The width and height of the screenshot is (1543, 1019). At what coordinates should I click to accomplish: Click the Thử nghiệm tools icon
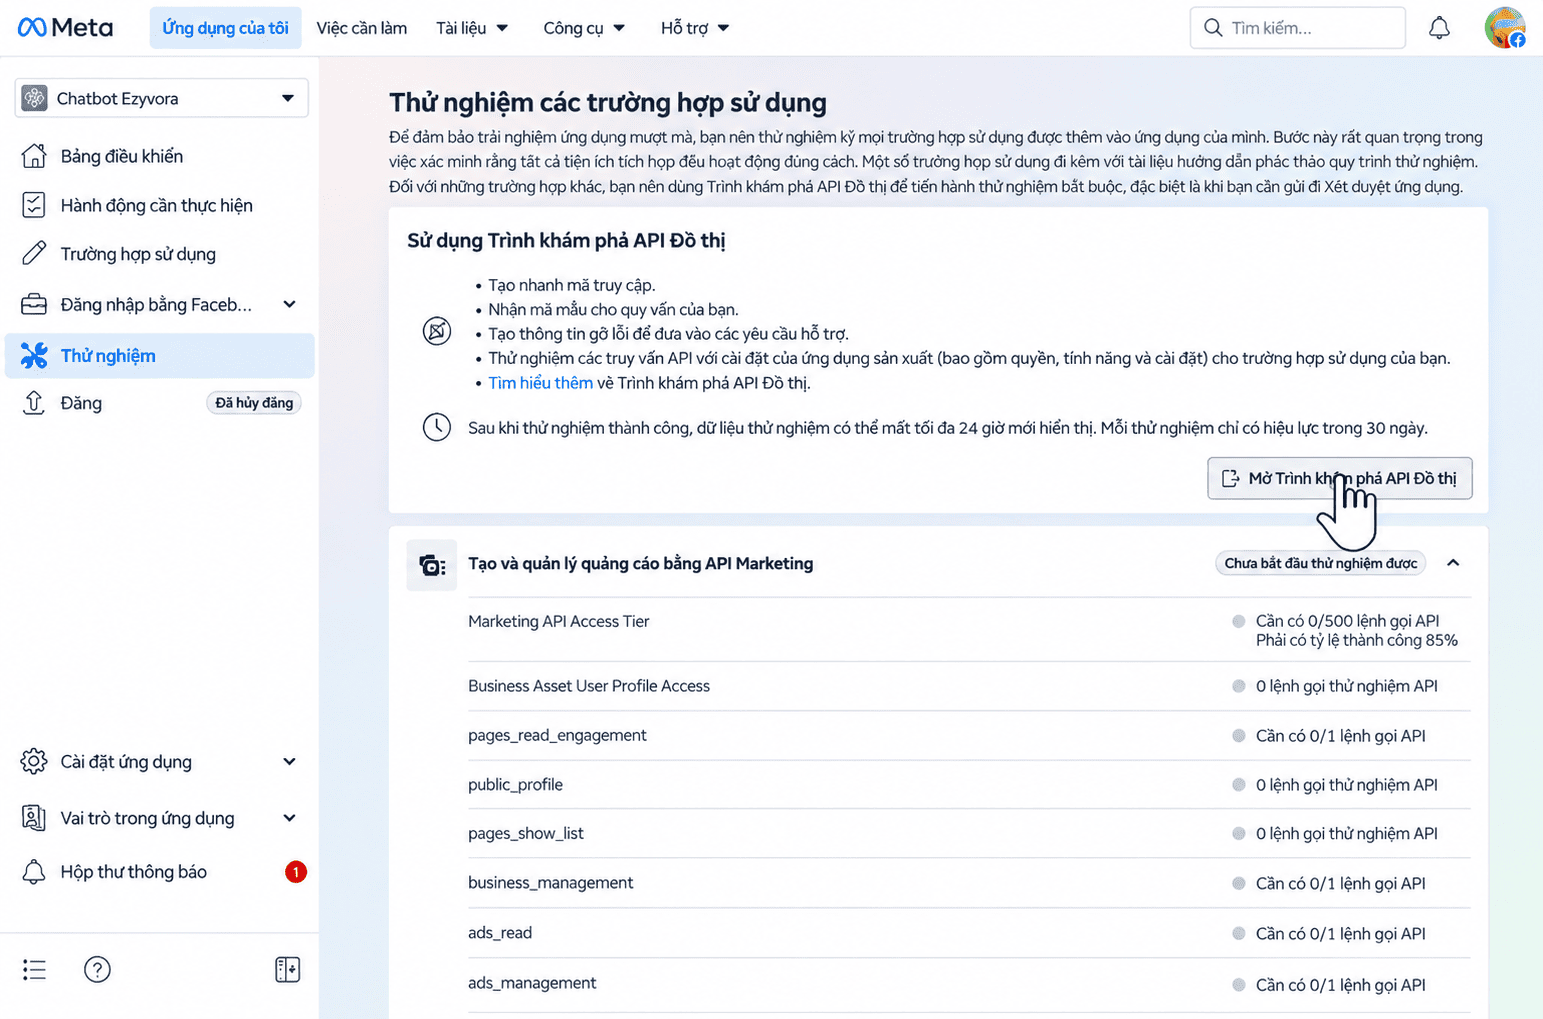(34, 355)
